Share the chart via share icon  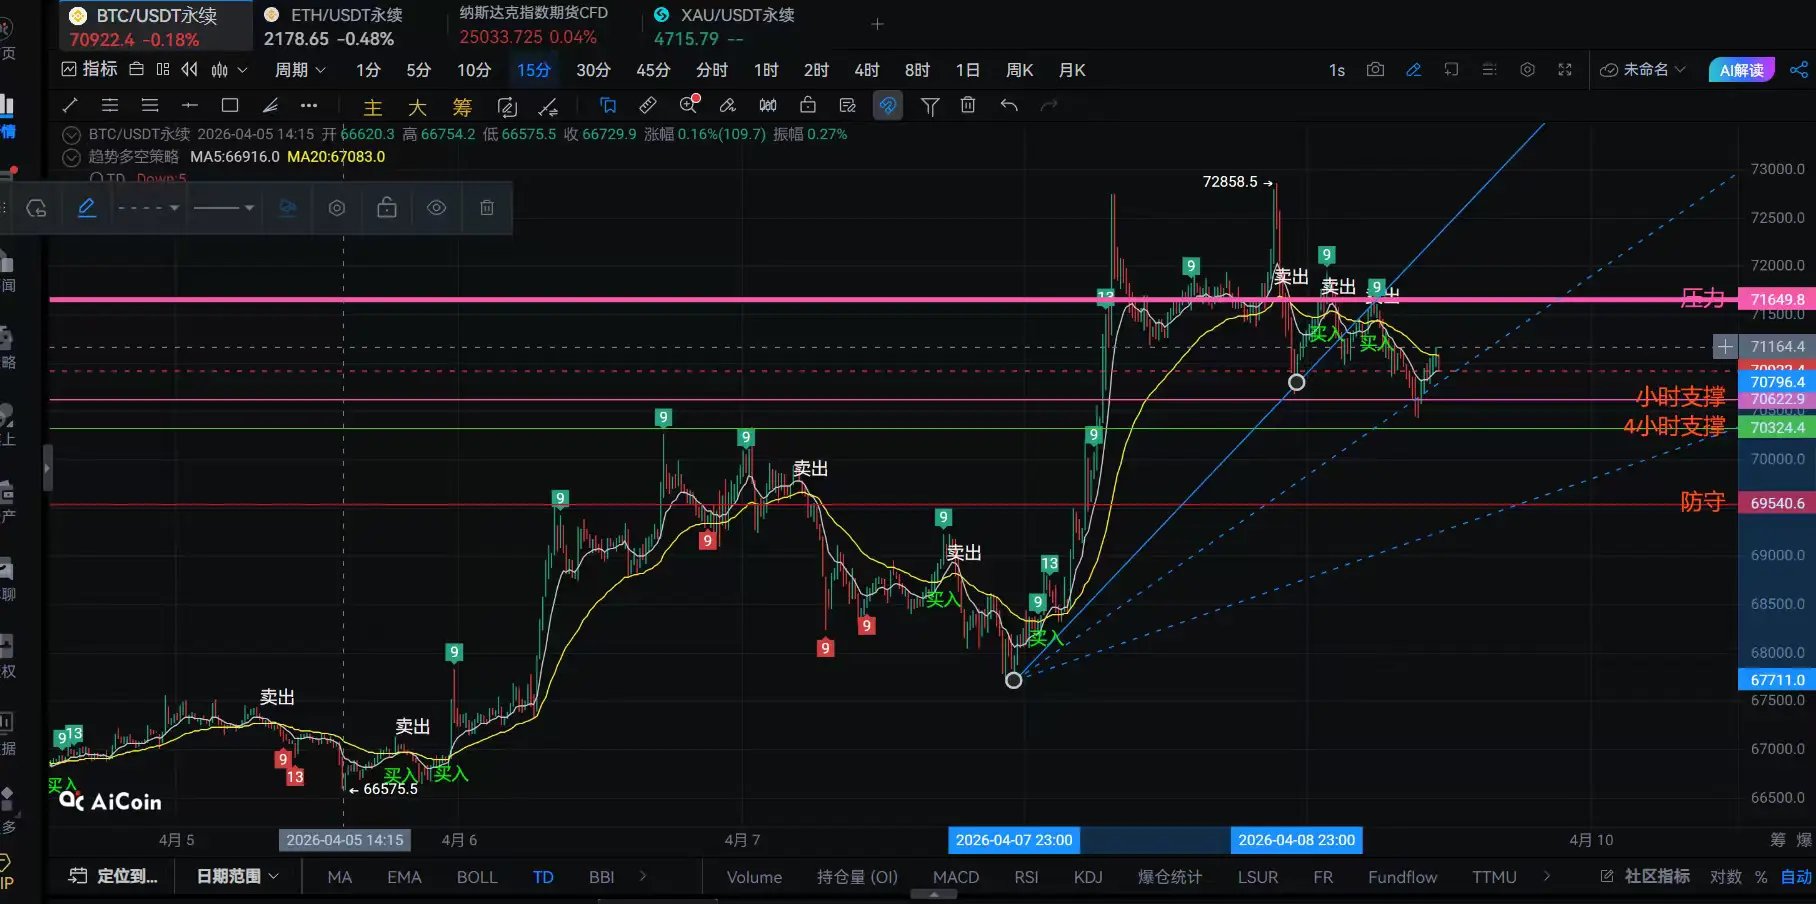coord(1798,70)
